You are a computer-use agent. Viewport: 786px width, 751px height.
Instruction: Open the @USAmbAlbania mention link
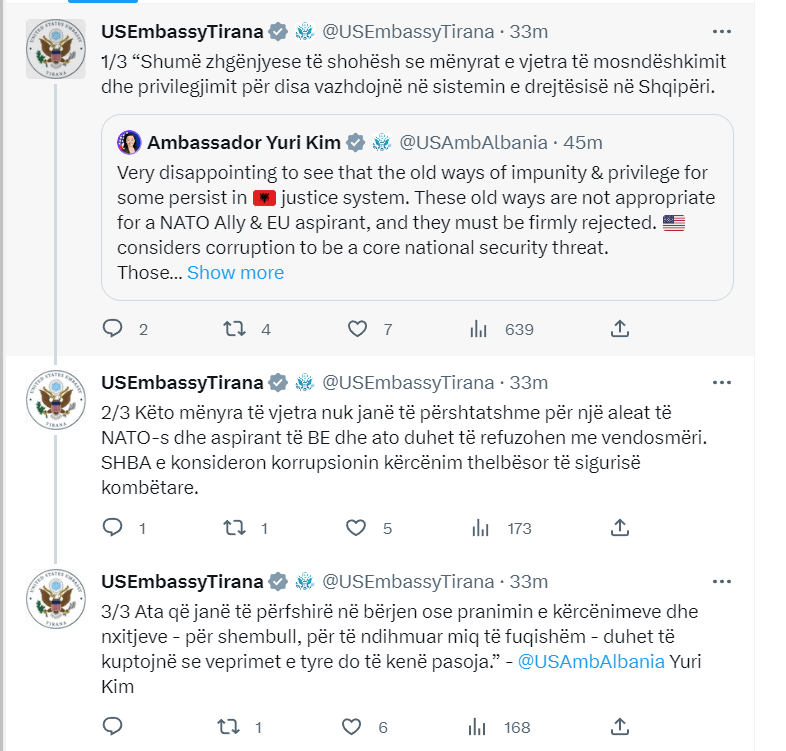(591, 661)
